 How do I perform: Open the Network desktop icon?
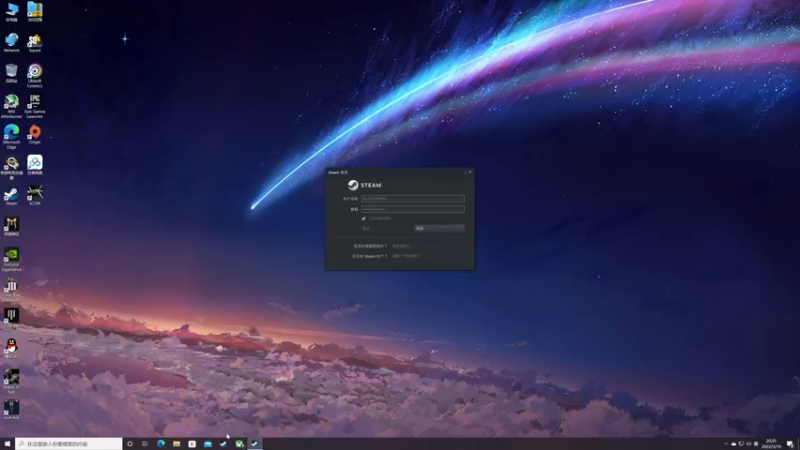click(11, 42)
